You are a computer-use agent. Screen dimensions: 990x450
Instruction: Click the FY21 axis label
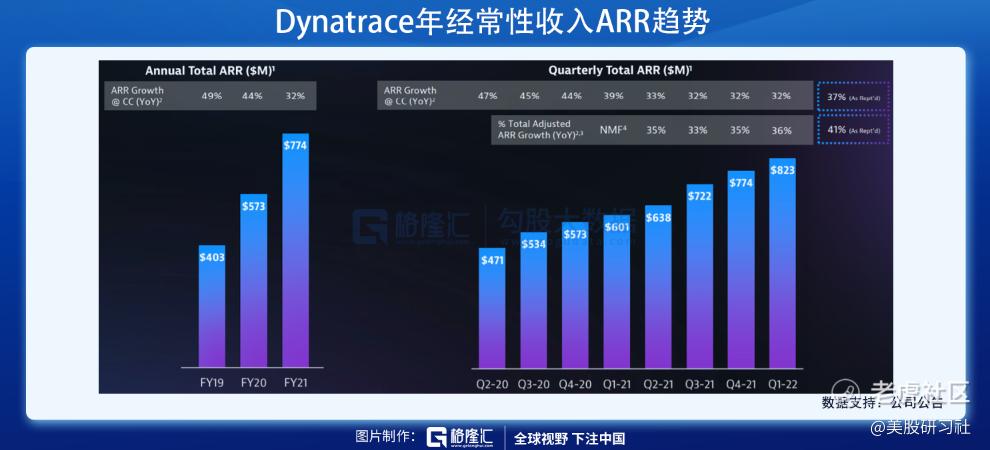point(295,383)
